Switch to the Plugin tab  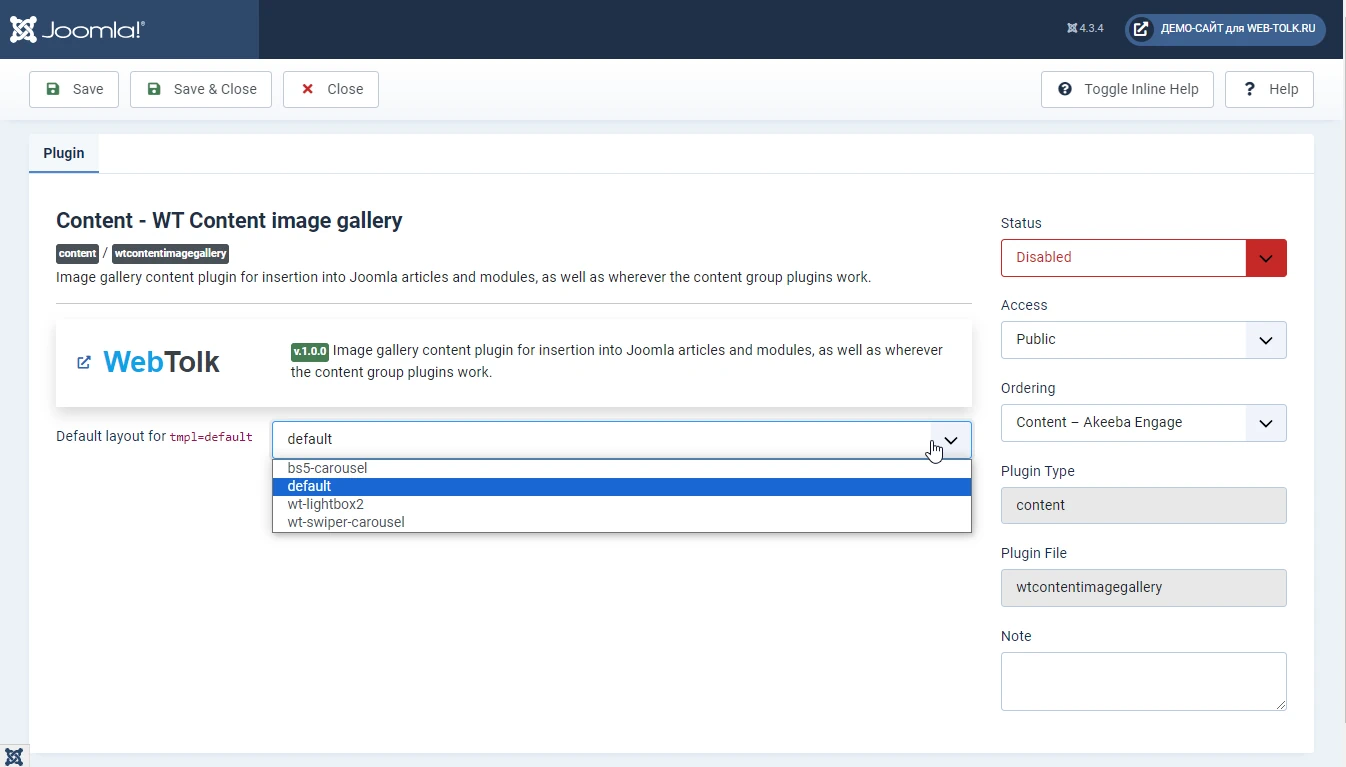[x=64, y=153]
